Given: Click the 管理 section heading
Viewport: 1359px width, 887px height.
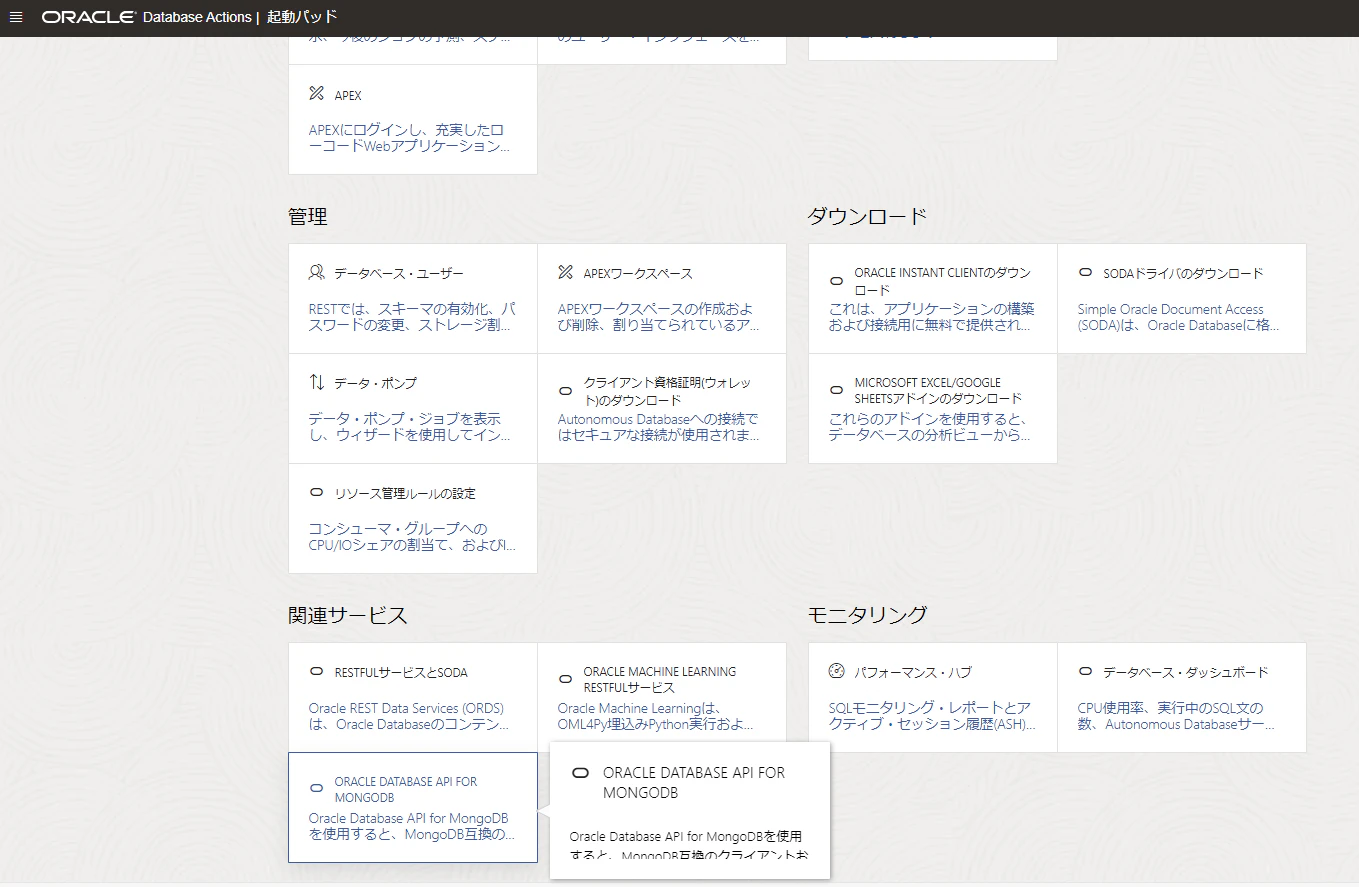Looking at the screenshot, I should (x=308, y=216).
